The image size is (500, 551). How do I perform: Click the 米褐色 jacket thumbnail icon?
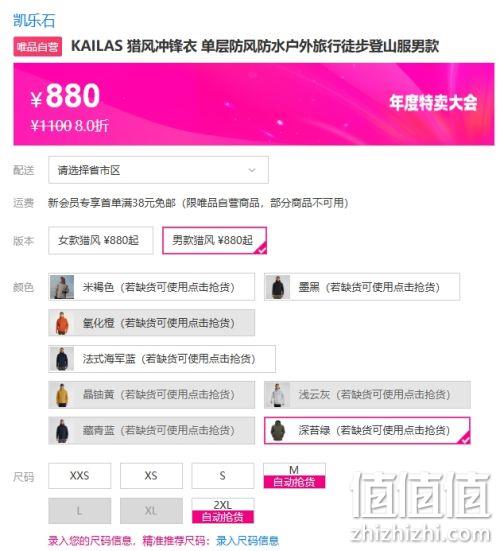click(62, 287)
